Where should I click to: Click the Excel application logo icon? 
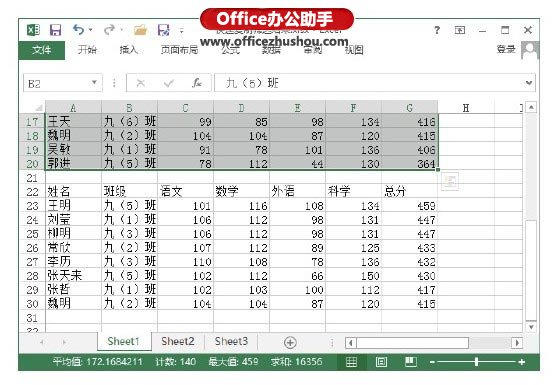pos(34,30)
